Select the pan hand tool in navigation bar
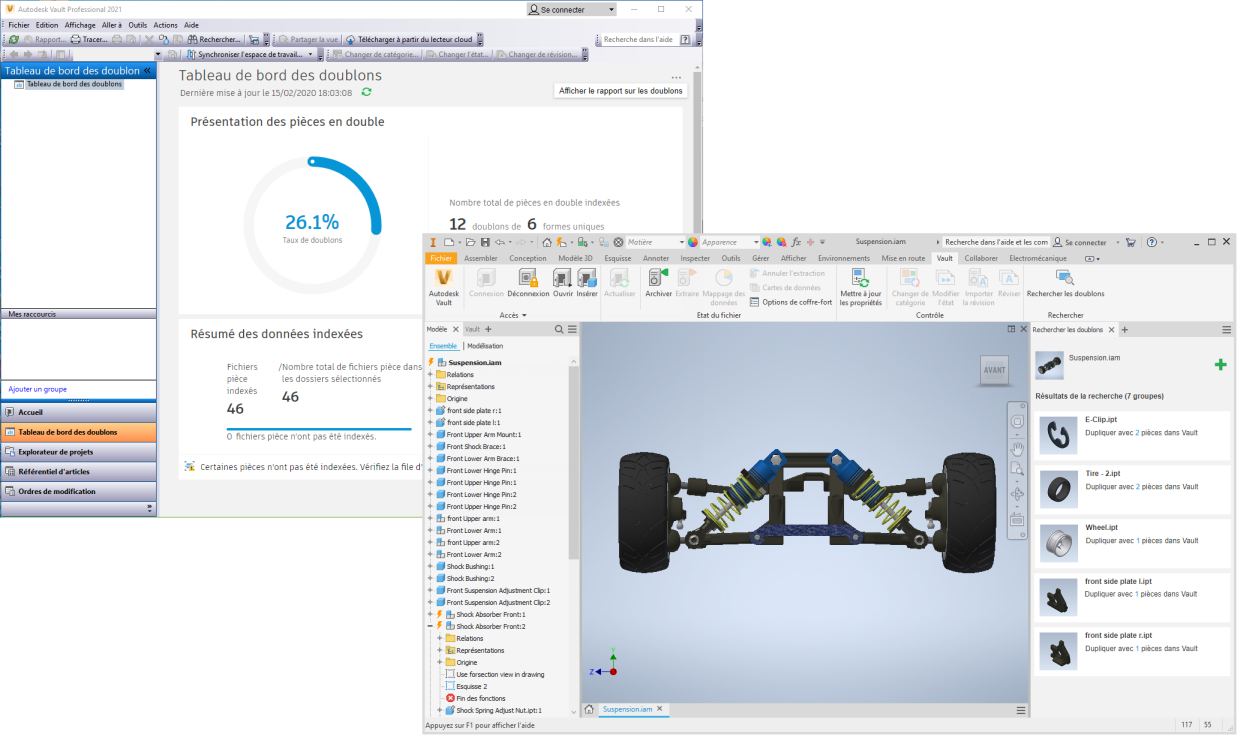1237x735 pixels. tap(1018, 447)
